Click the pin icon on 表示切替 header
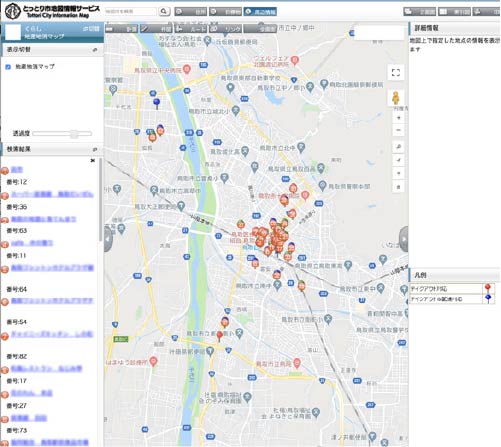 (95, 50)
